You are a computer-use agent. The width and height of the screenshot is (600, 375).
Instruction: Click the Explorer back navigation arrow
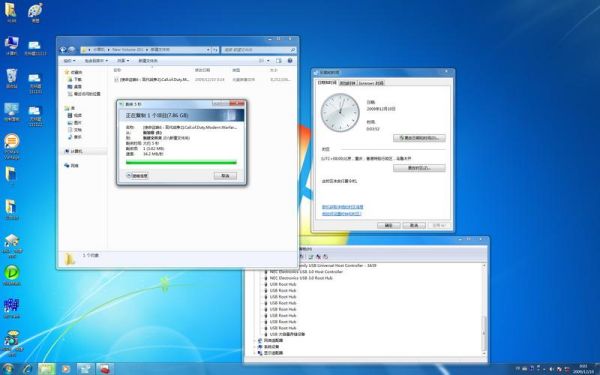point(63,50)
